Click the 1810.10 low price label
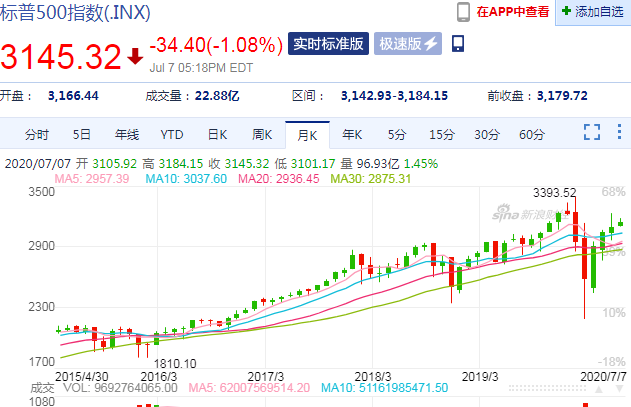This screenshot has width=631, height=407. 175,364
